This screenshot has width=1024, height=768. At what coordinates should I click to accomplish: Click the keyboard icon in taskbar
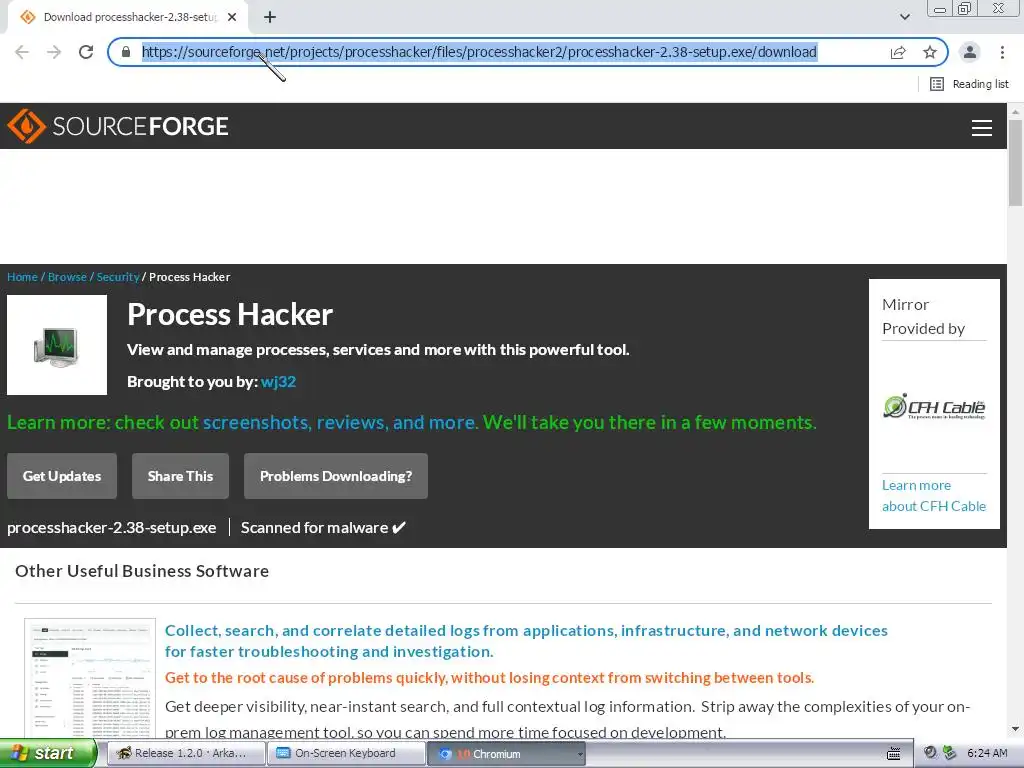[894, 754]
